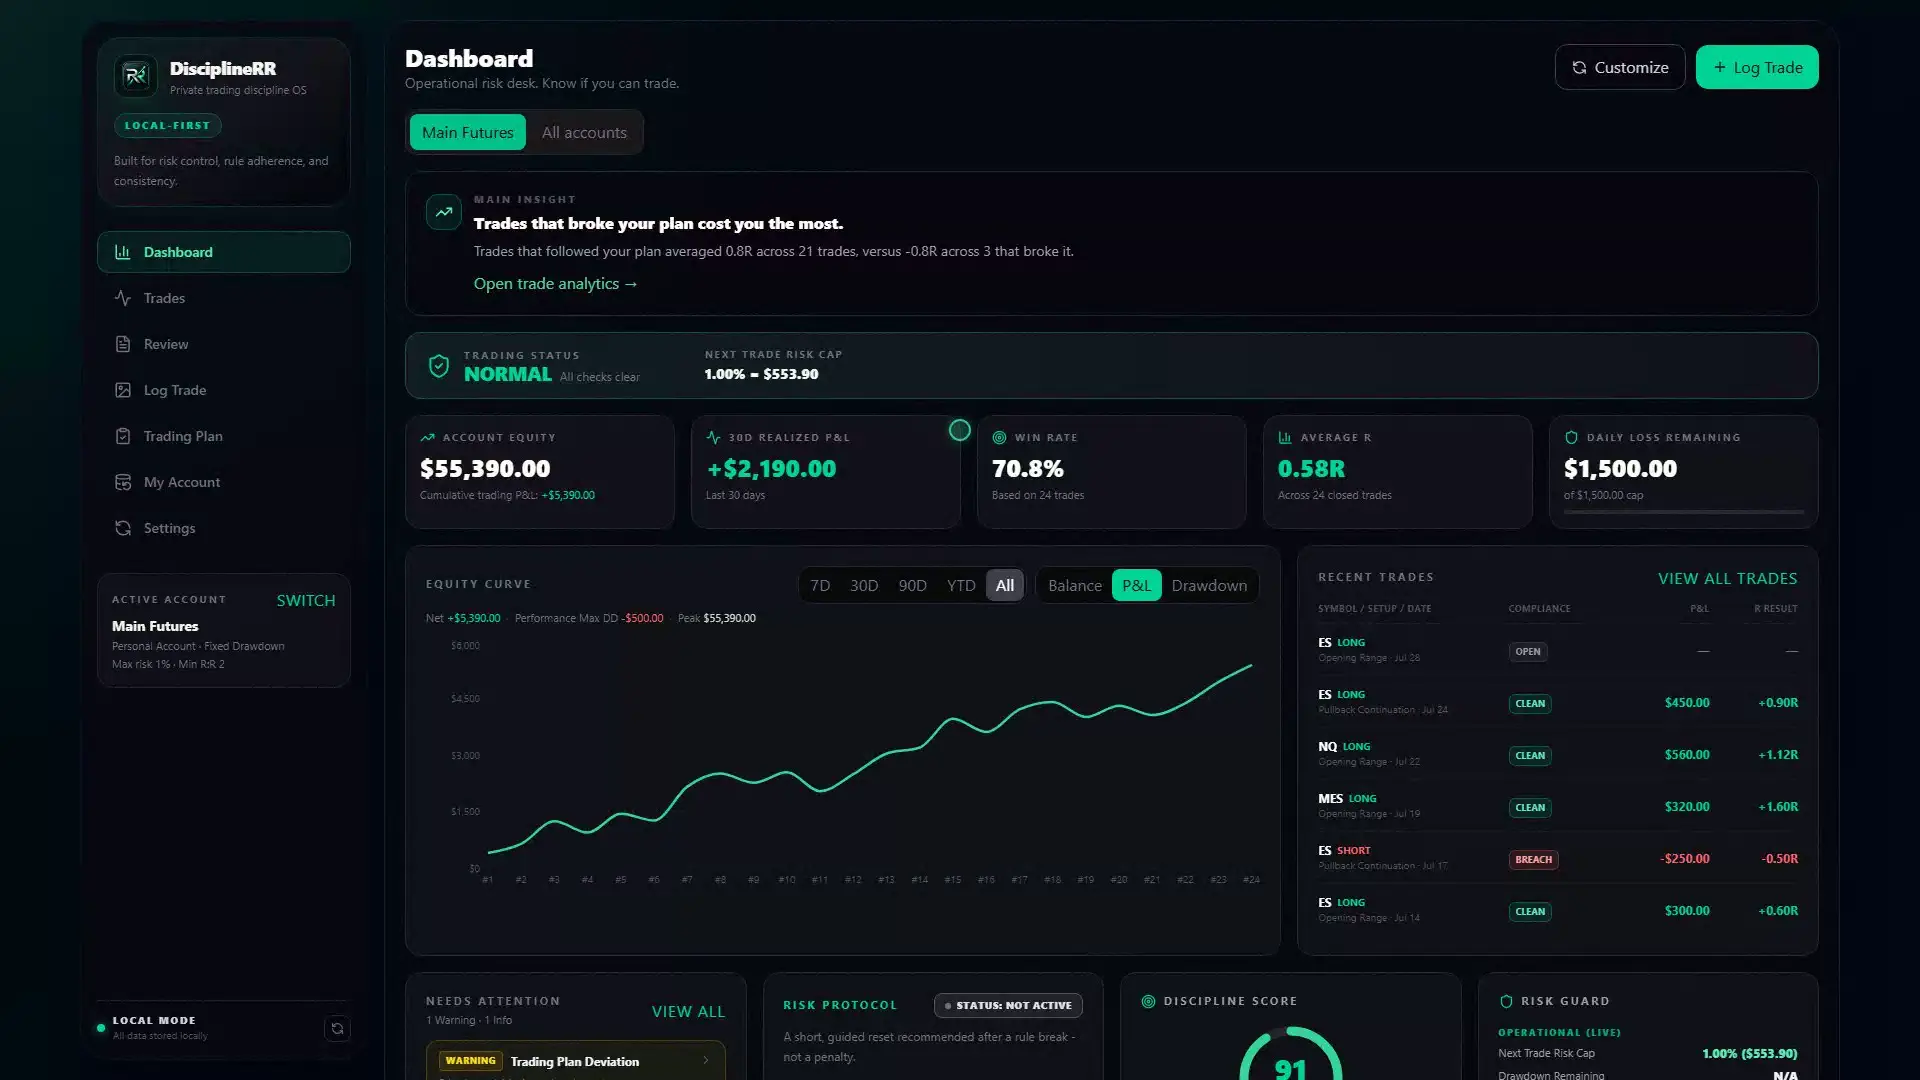The width and height of the screenshot is (1920, 1080).
Task: Click the green circle on the P&L card
Action: pos(959,430)
